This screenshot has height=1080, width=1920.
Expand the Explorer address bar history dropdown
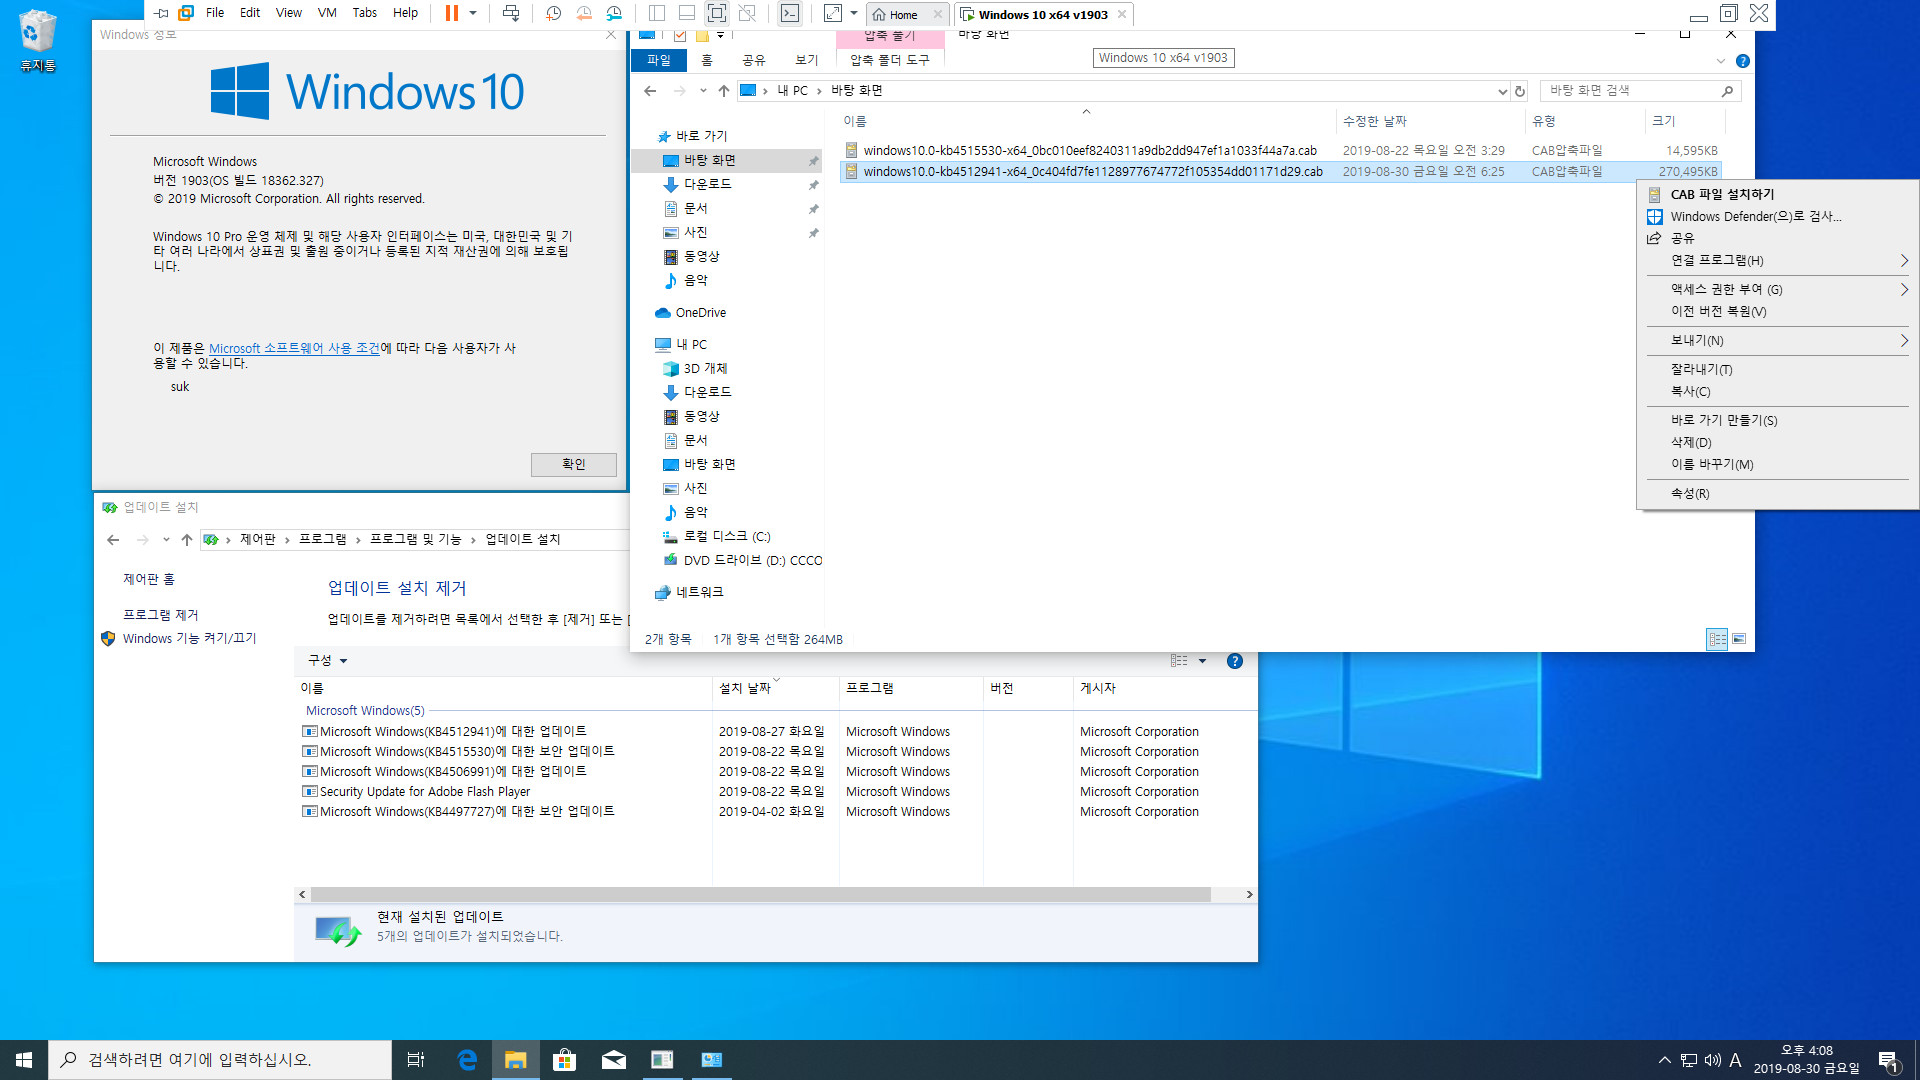[x=1502, y=91]
